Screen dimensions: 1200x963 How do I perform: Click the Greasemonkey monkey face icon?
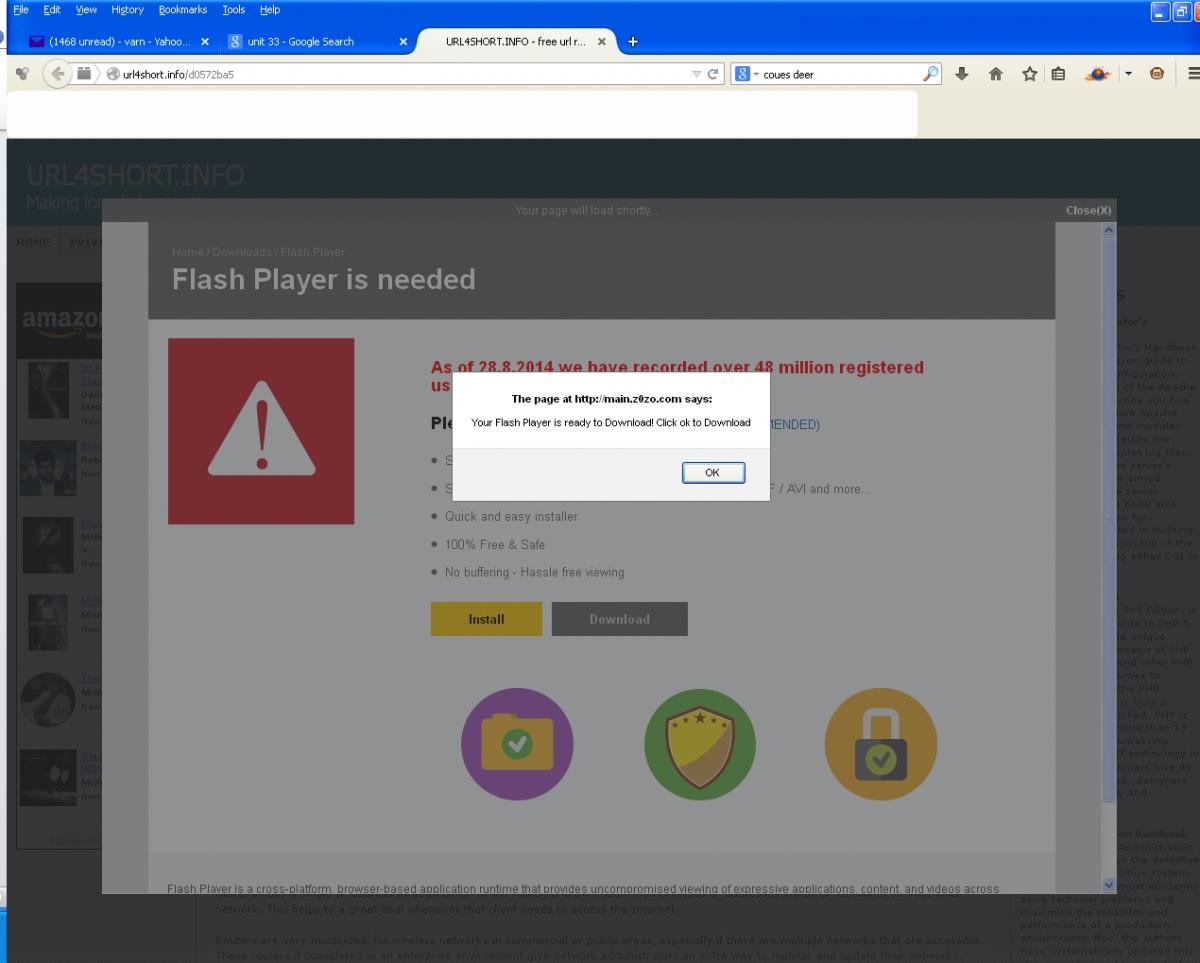[1157, 74]
